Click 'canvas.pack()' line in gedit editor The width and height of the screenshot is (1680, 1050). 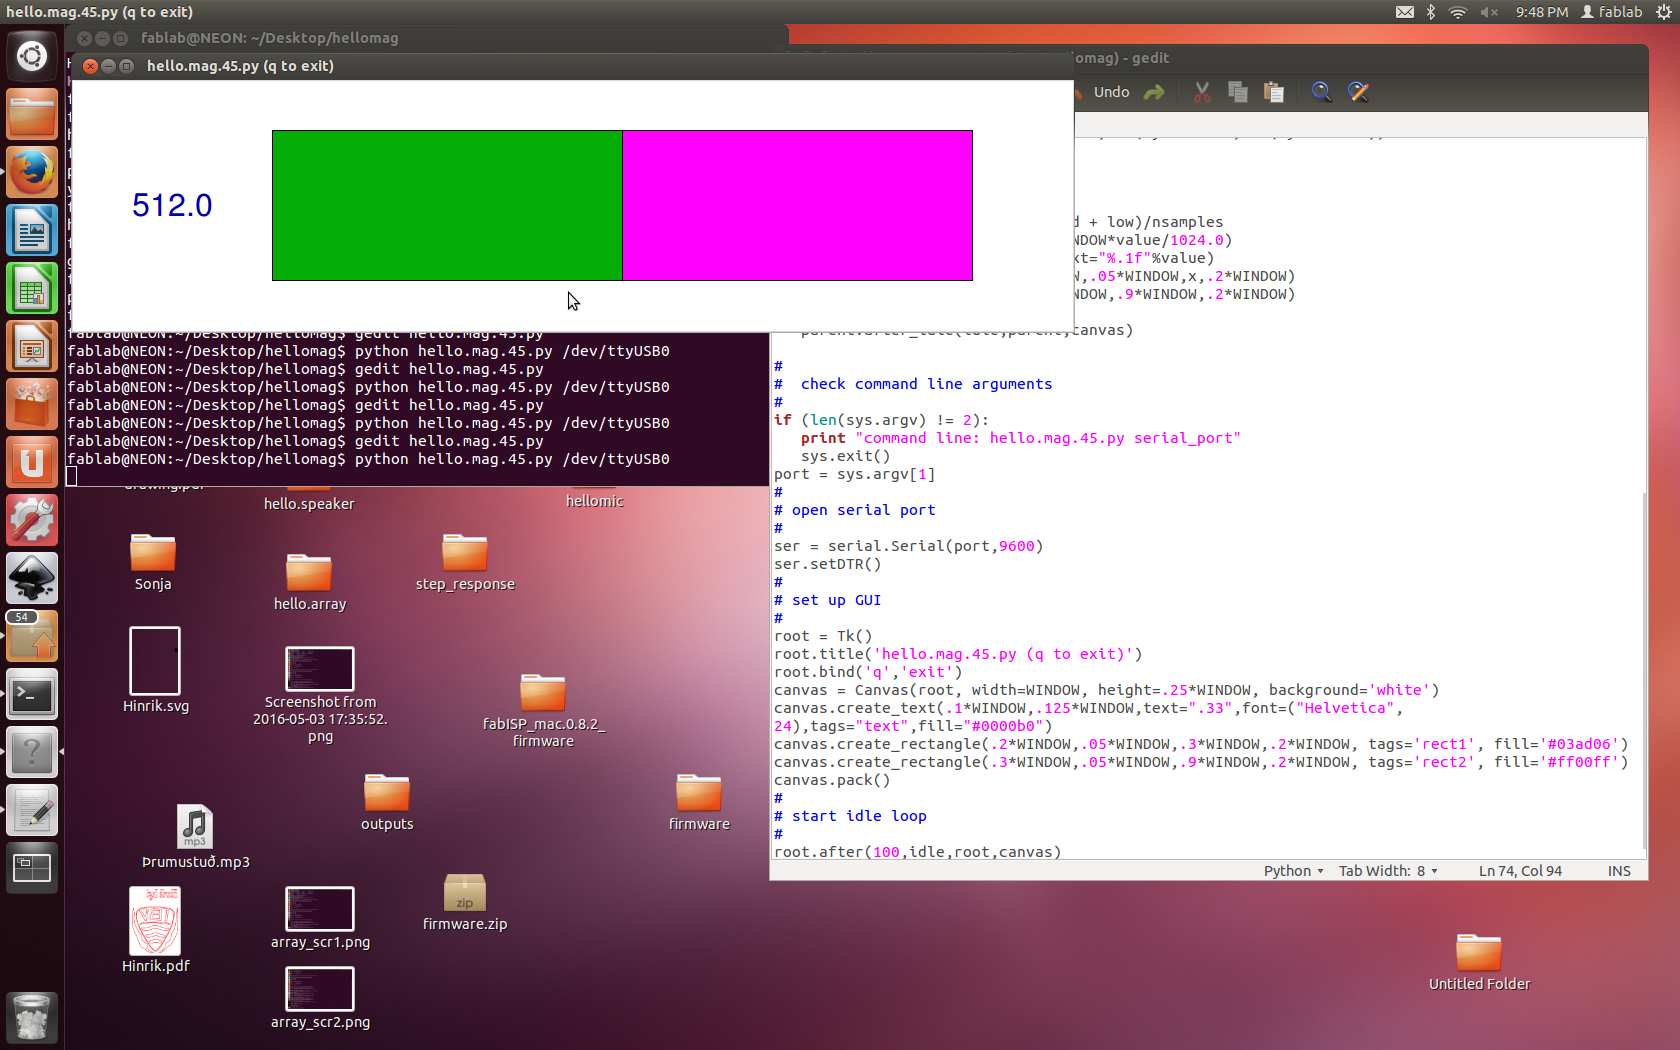832,780
